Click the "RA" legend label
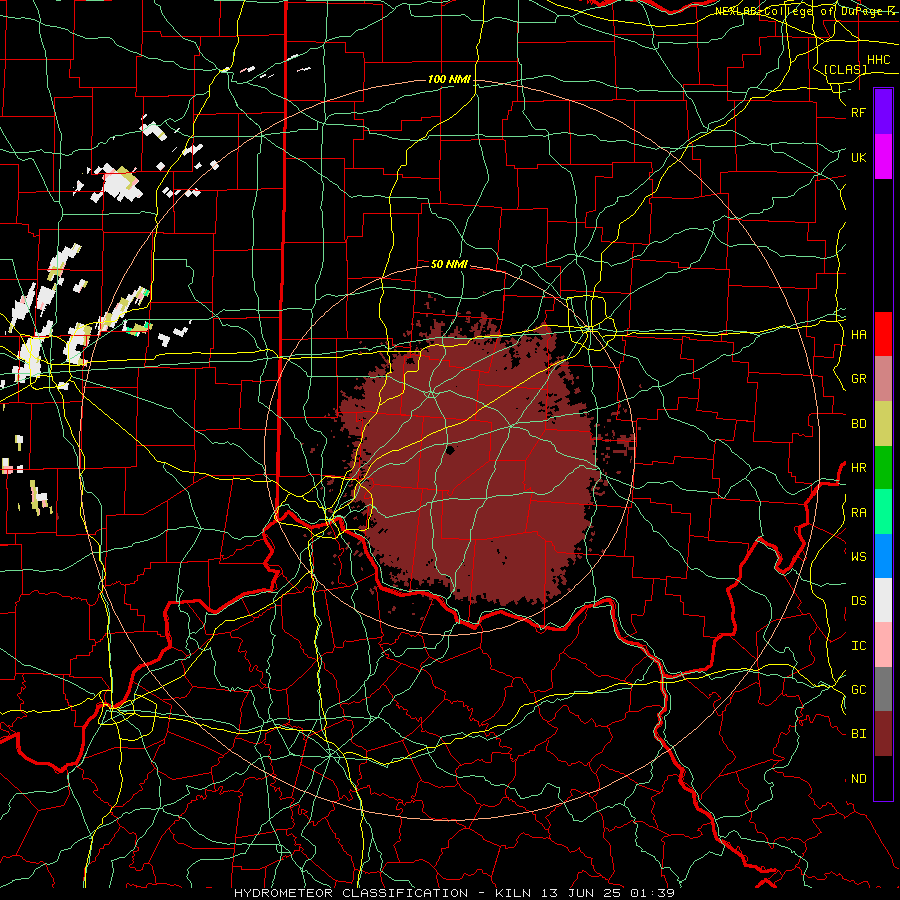 coord(858,512)
